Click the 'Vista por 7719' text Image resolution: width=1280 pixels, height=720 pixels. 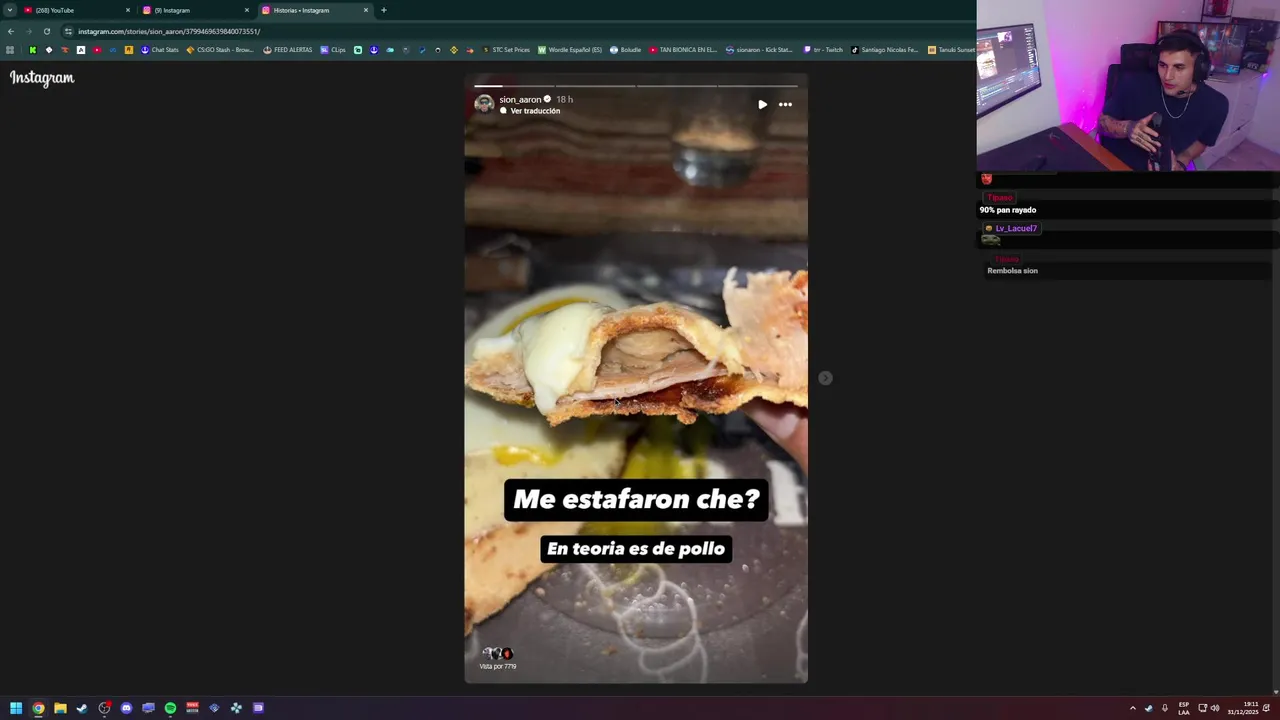pyautogui.click(x=497, y=666)
